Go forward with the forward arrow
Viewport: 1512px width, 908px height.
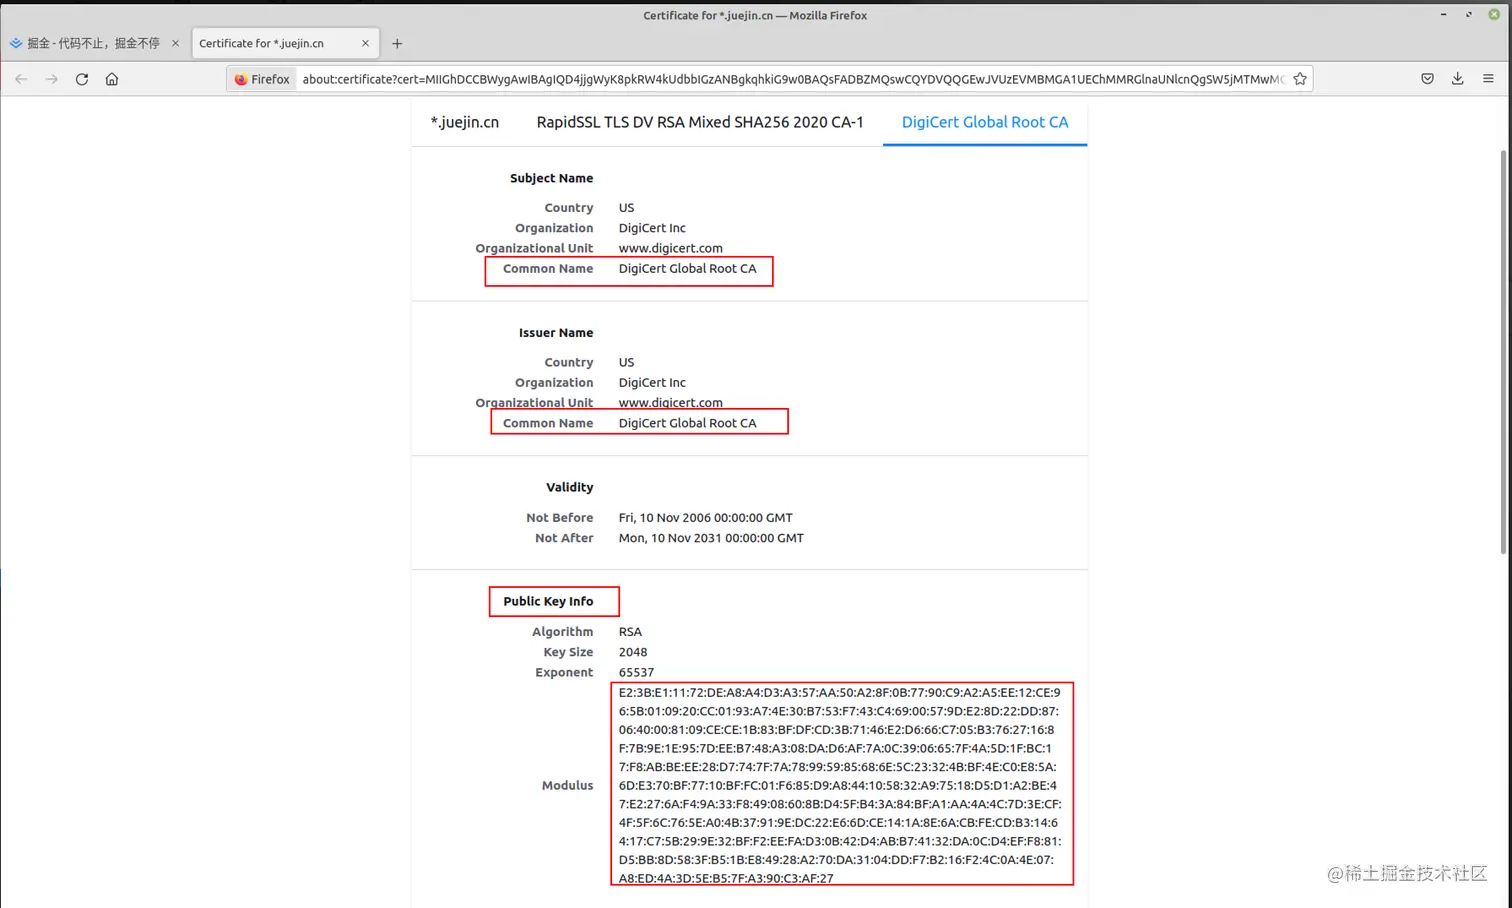tap(52, 79)
